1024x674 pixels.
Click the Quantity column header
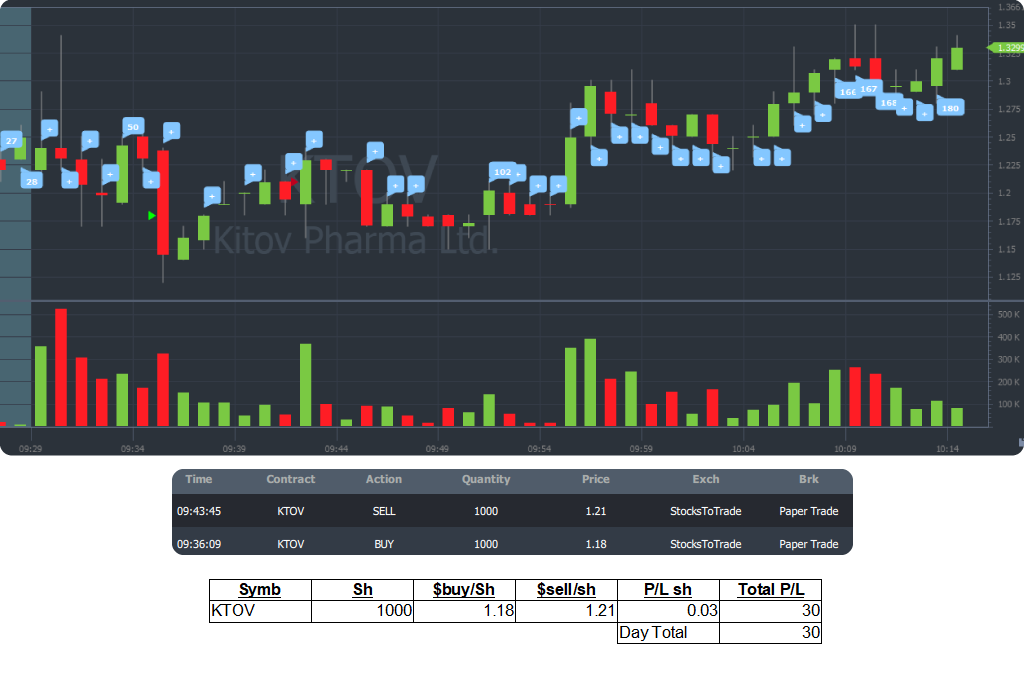click(x=486, y=480)
